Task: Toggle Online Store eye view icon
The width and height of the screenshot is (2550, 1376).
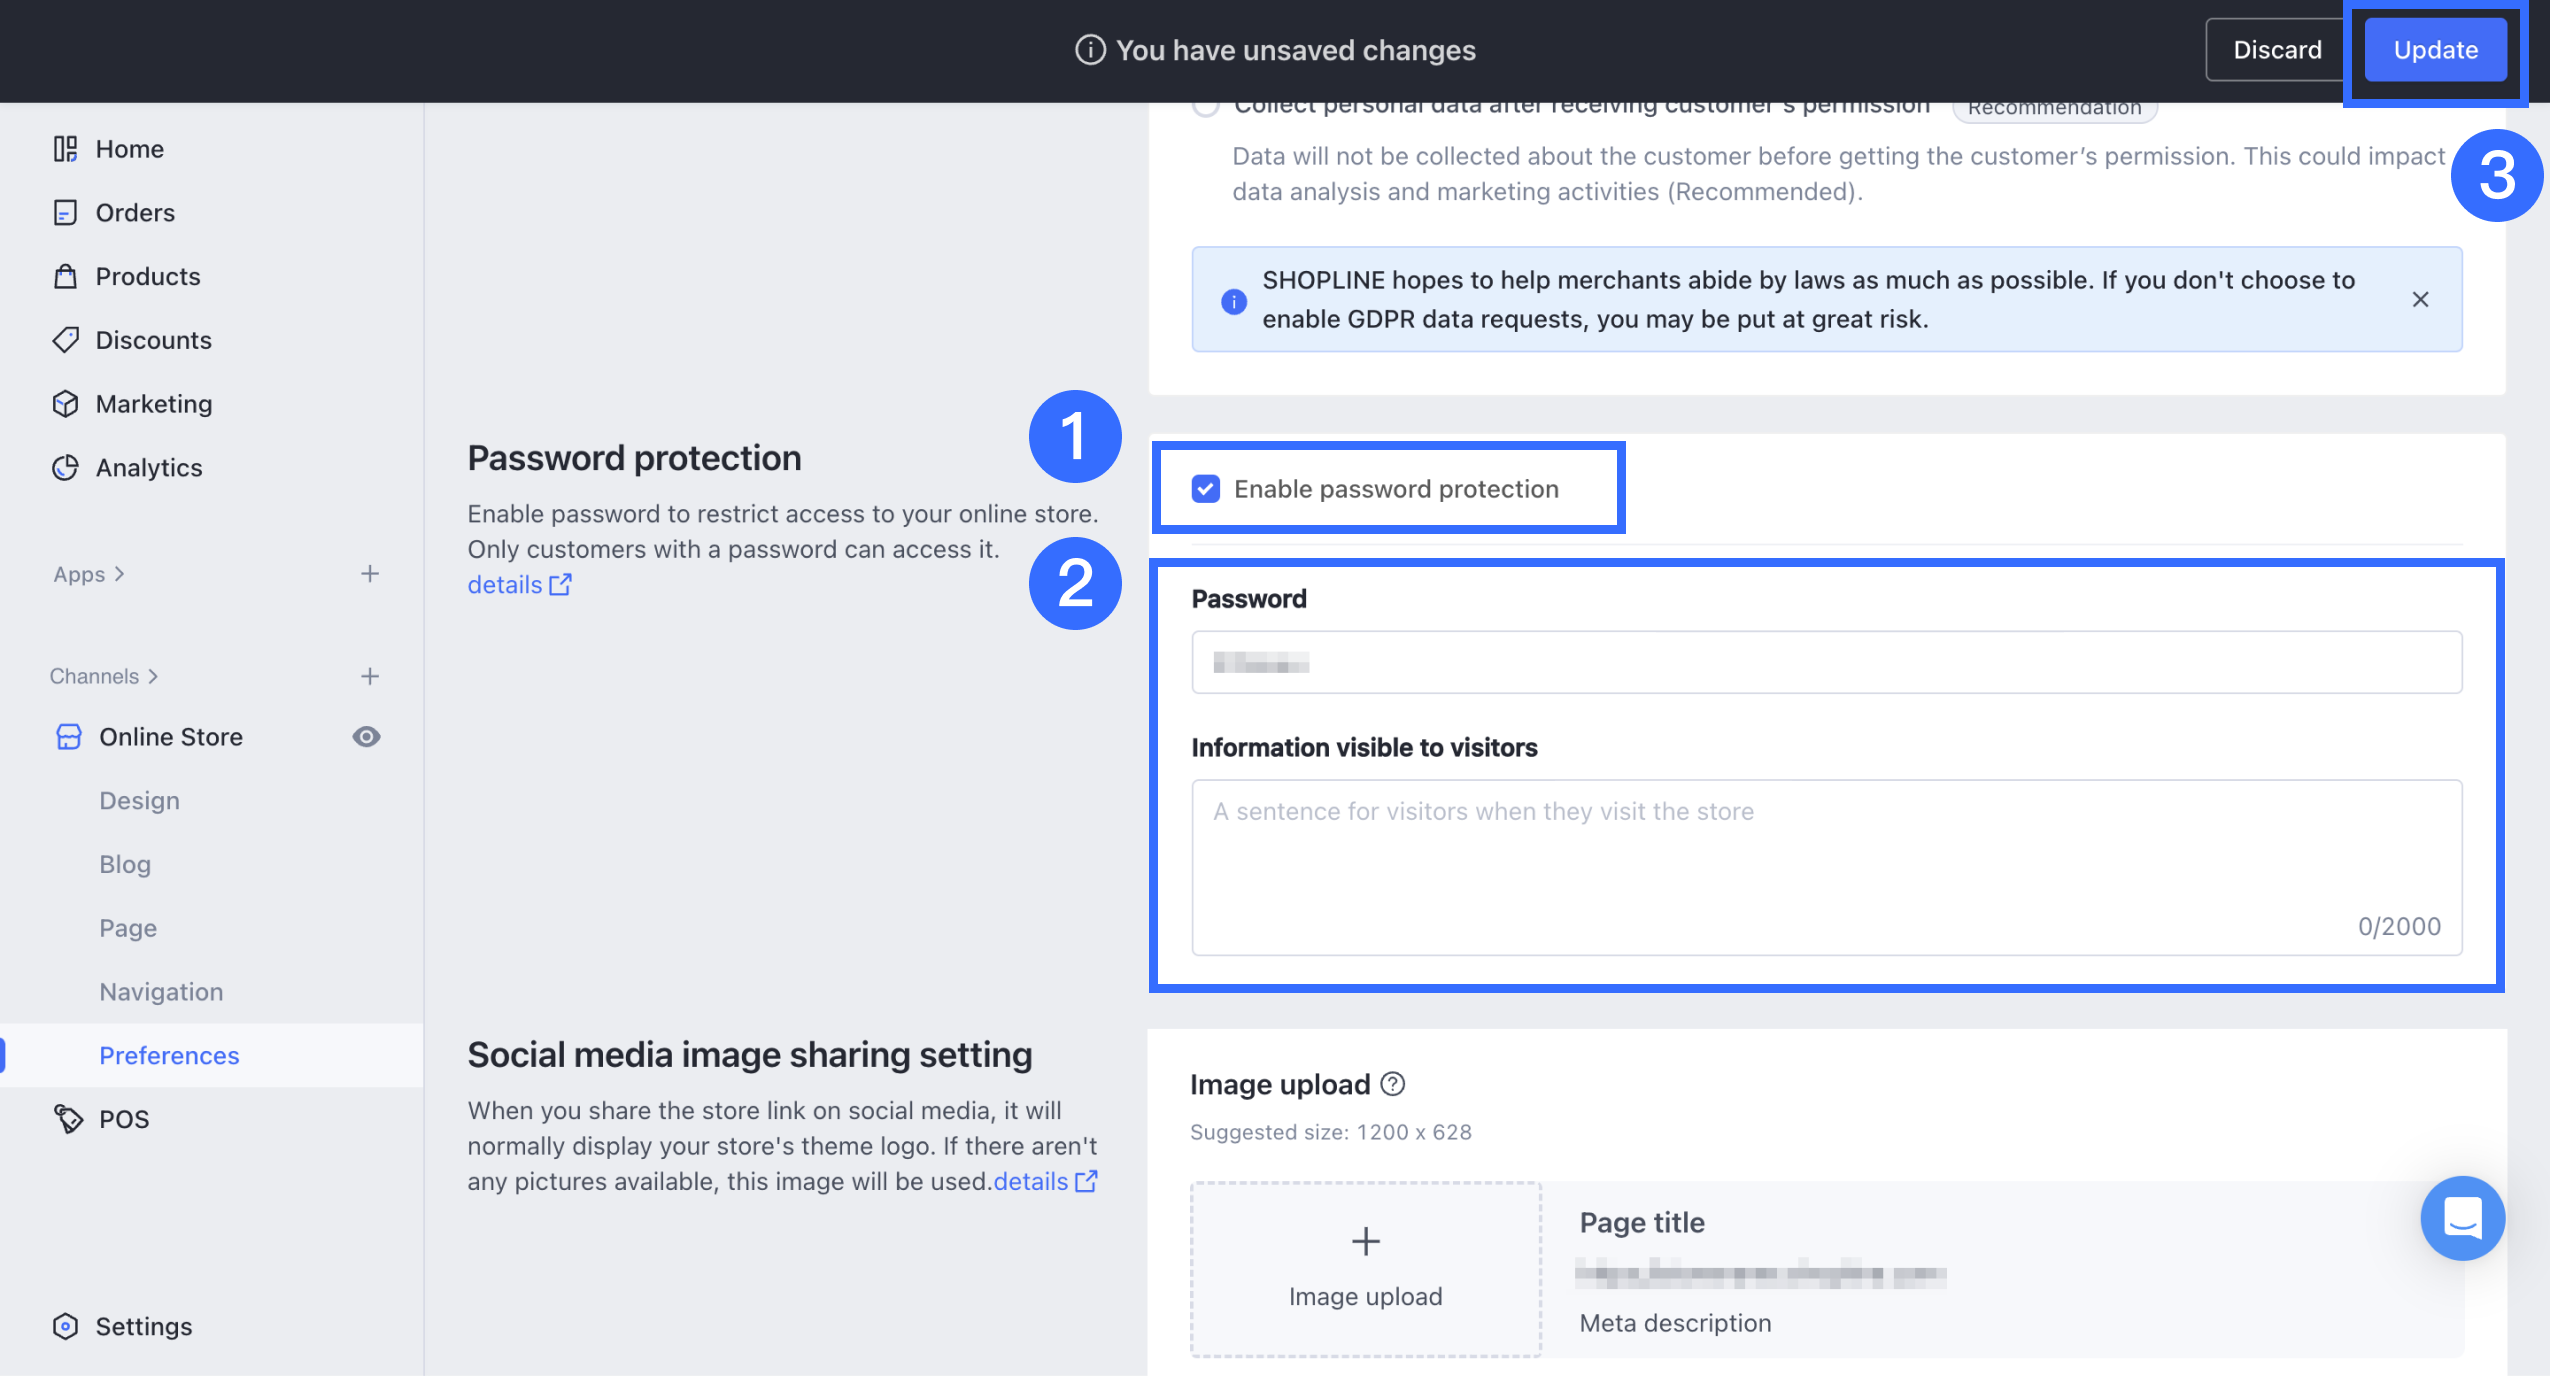Action: tap(366, 737)
